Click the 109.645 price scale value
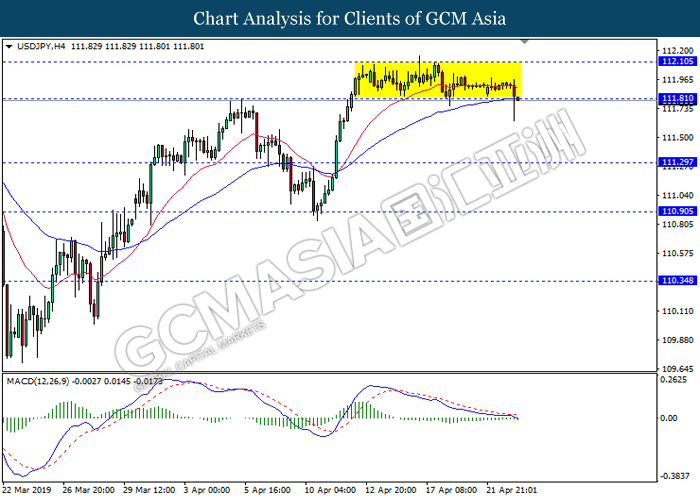This screenshot has height=500, width=700. click(678, 369)
